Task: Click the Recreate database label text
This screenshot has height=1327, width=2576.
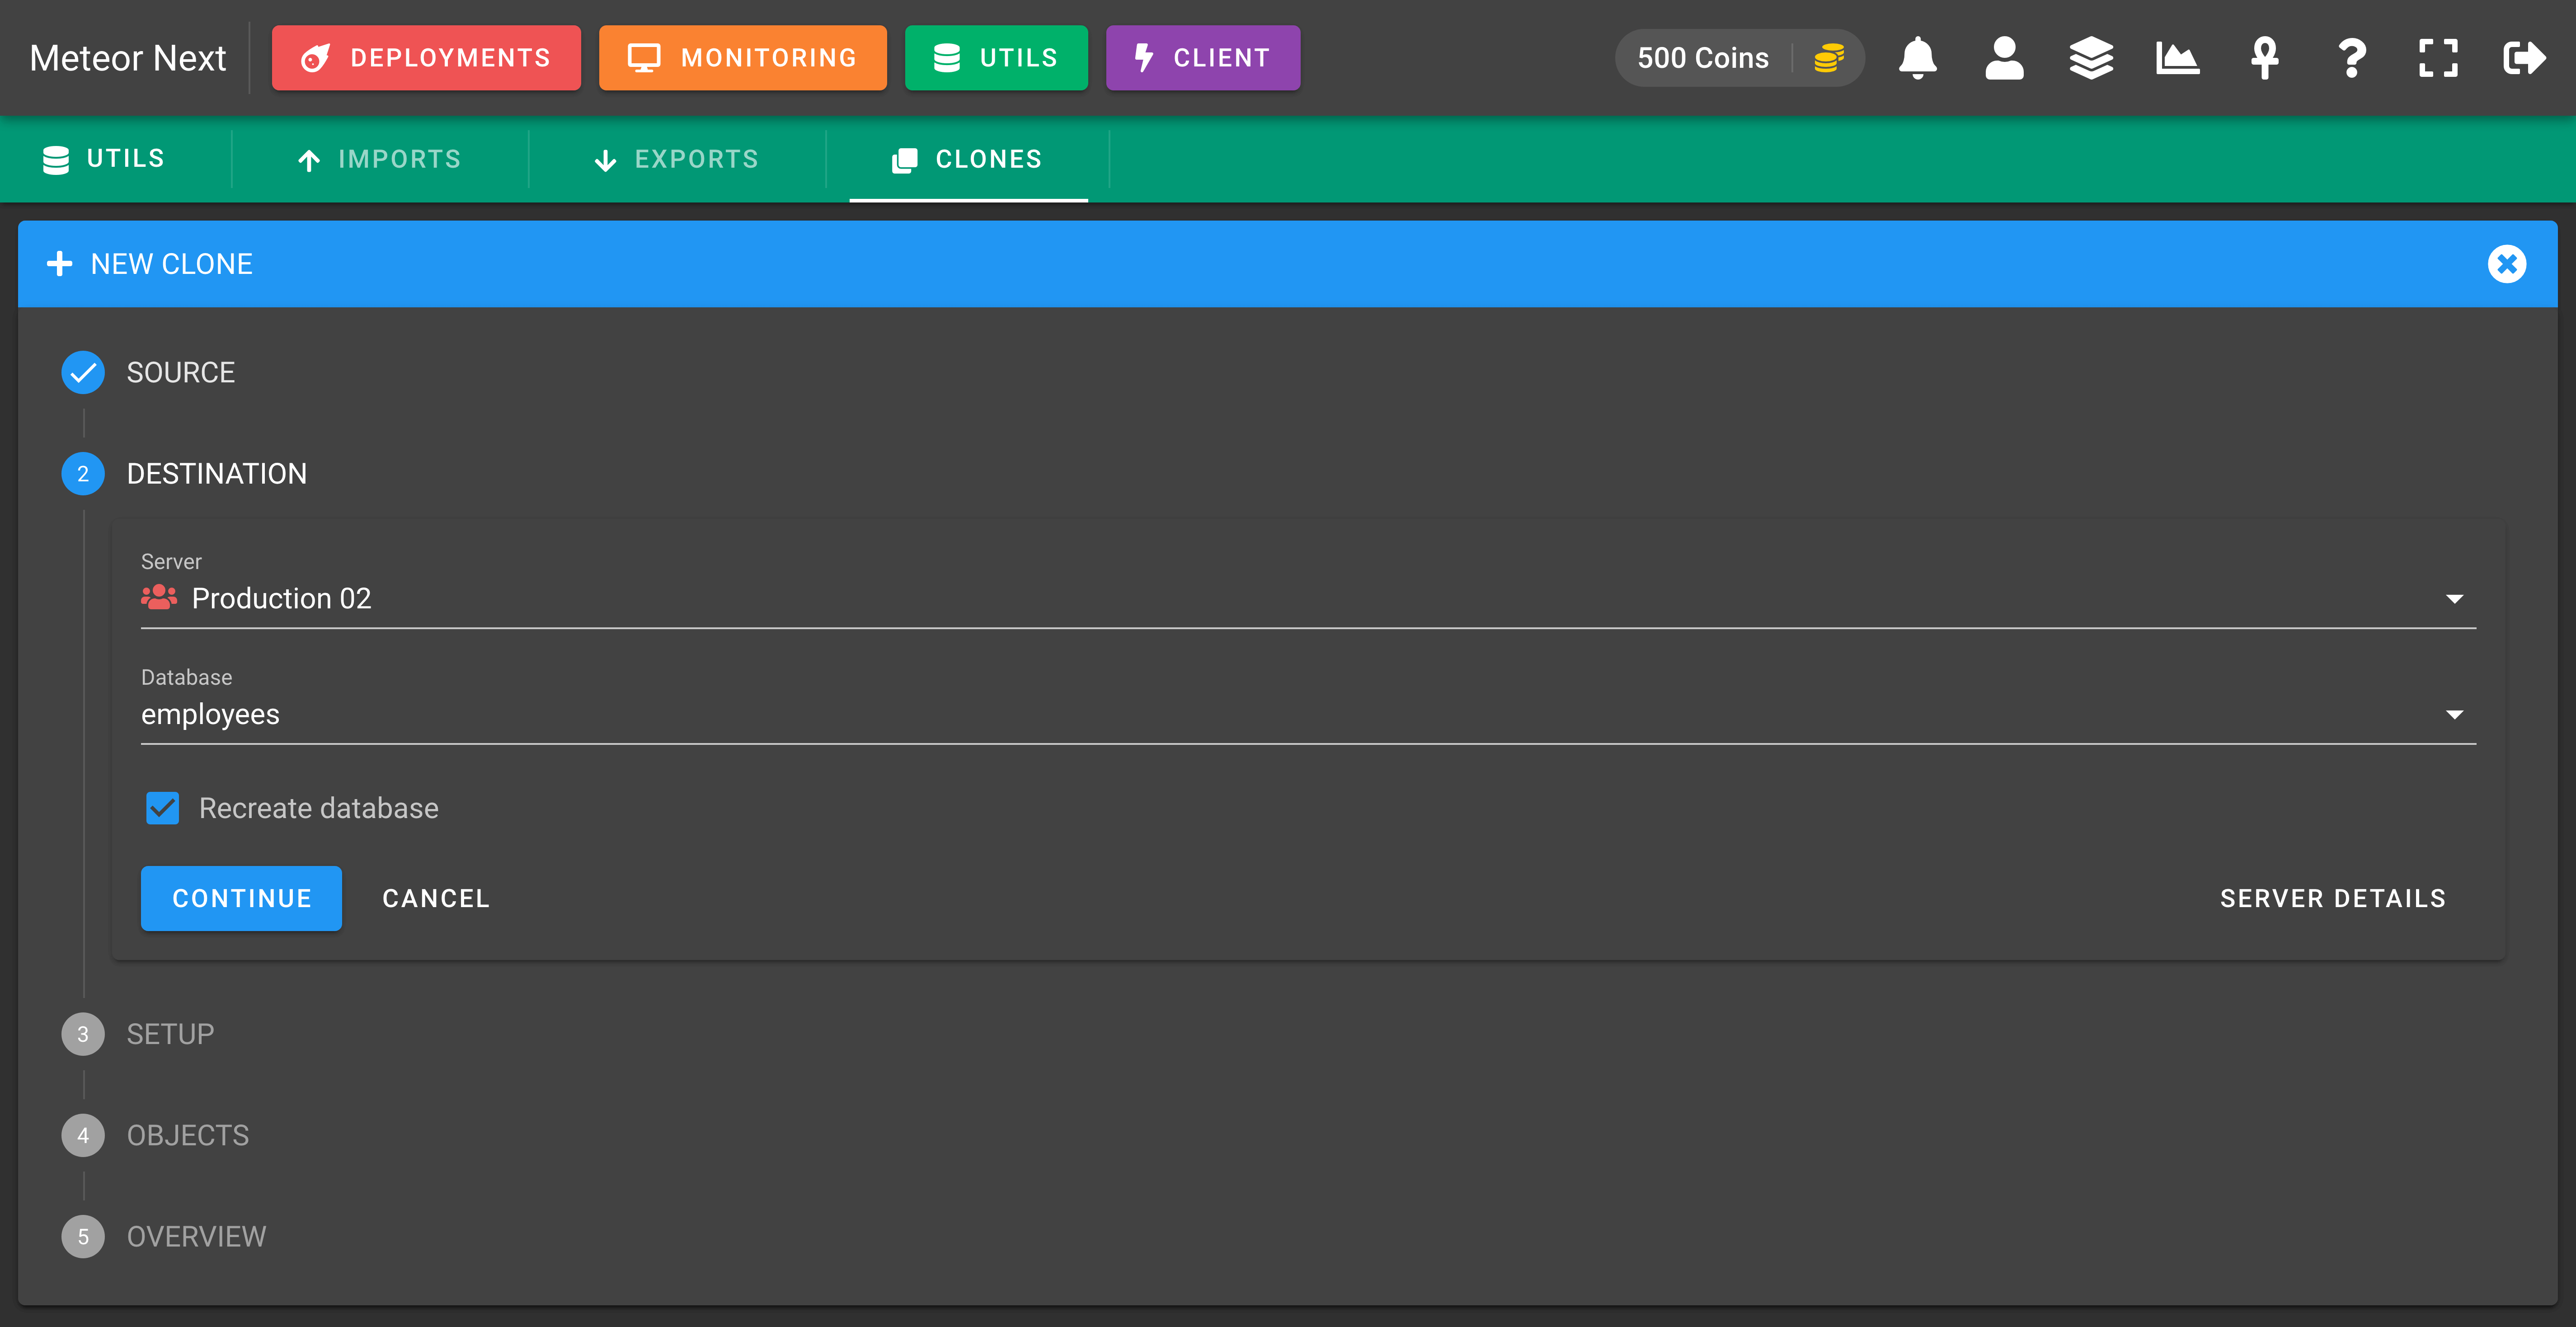Action: tap(319, 808)
